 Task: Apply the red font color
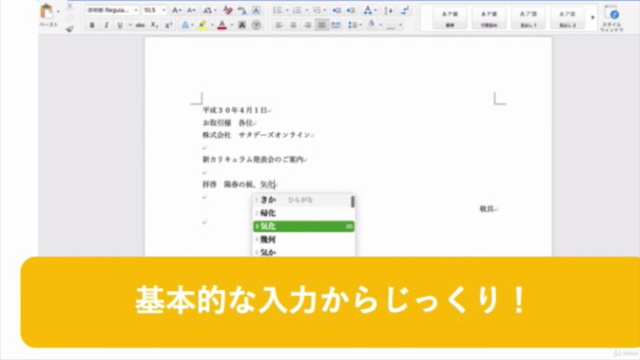click(222, 25)
